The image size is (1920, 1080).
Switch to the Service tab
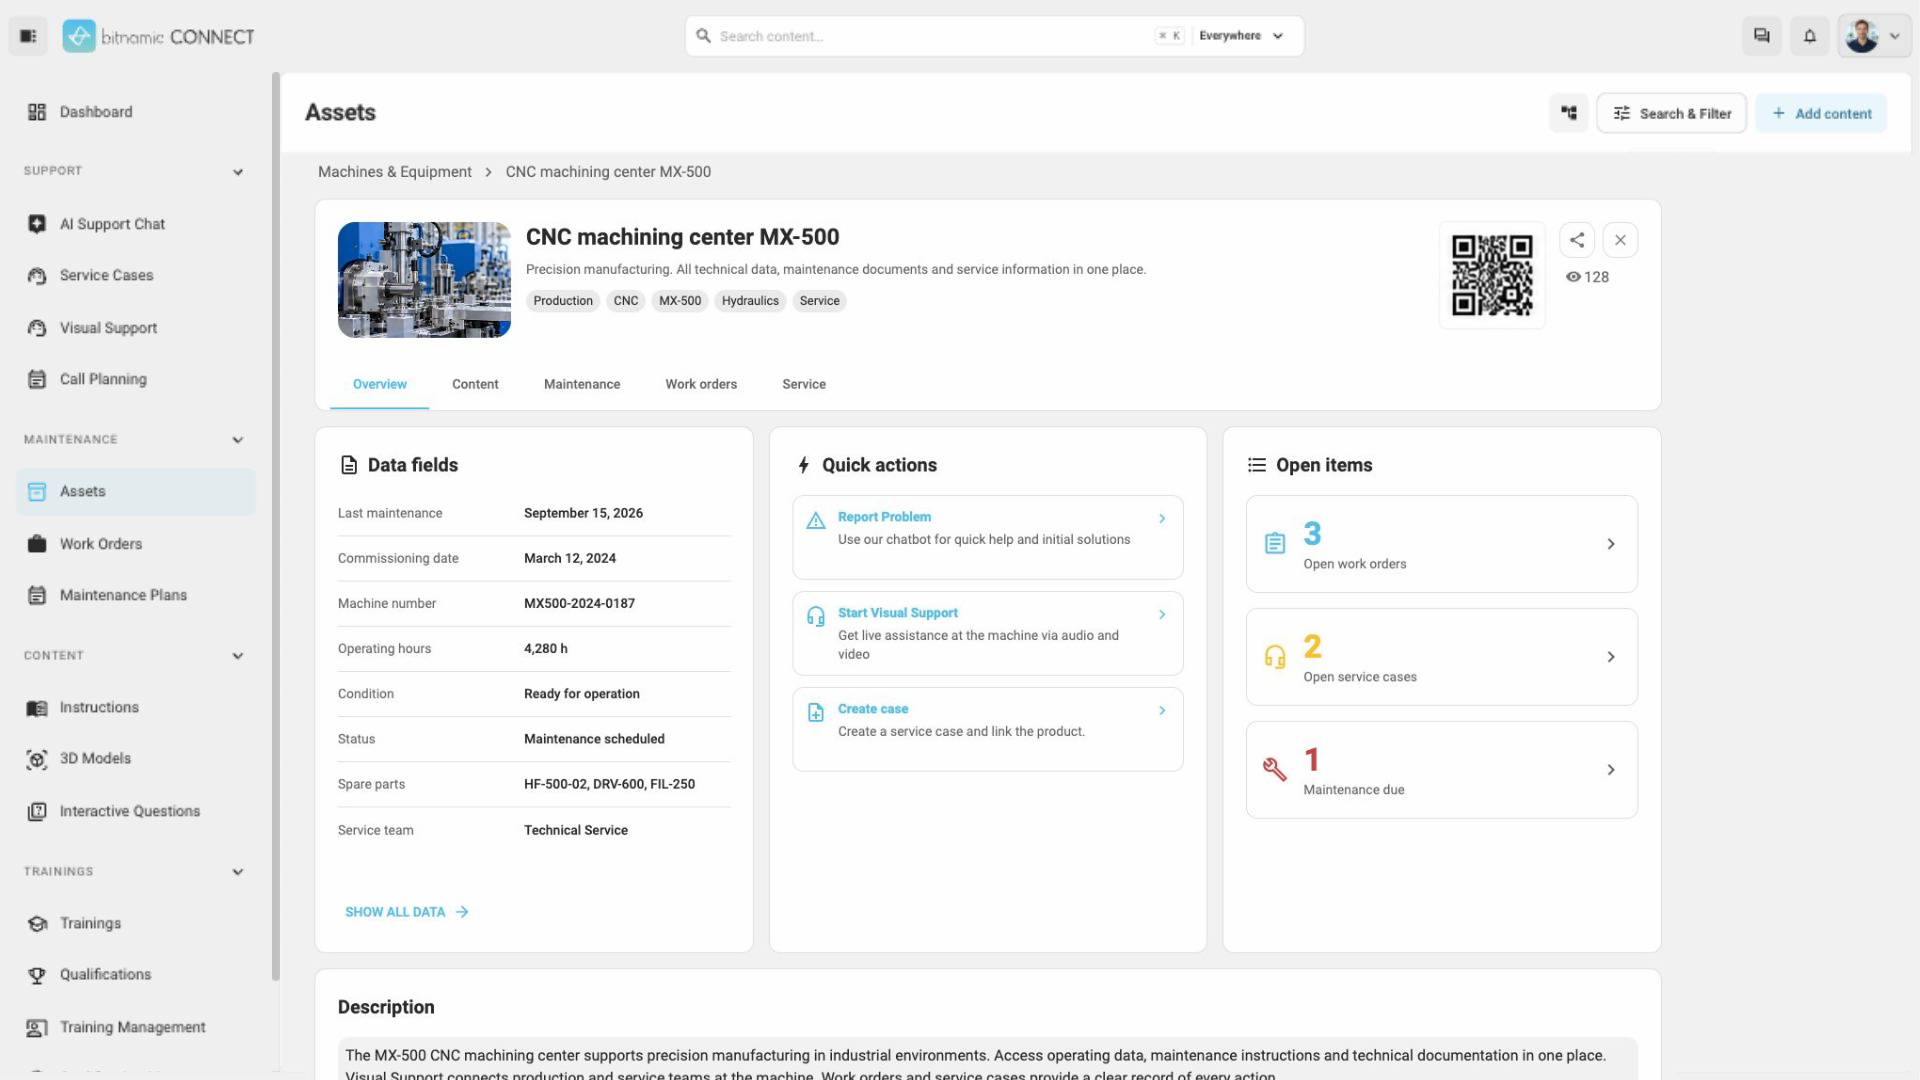coord(804,384)
